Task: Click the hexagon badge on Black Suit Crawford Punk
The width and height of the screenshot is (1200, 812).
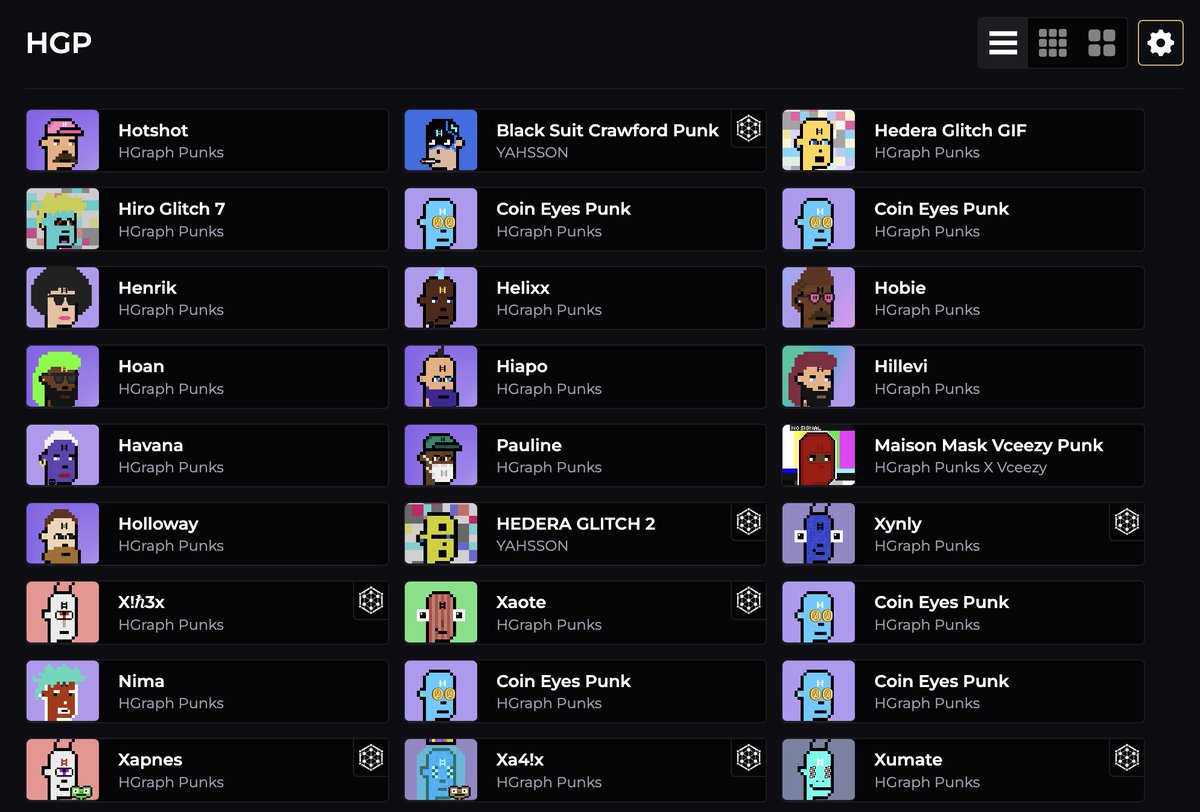Action: point(749,128)
